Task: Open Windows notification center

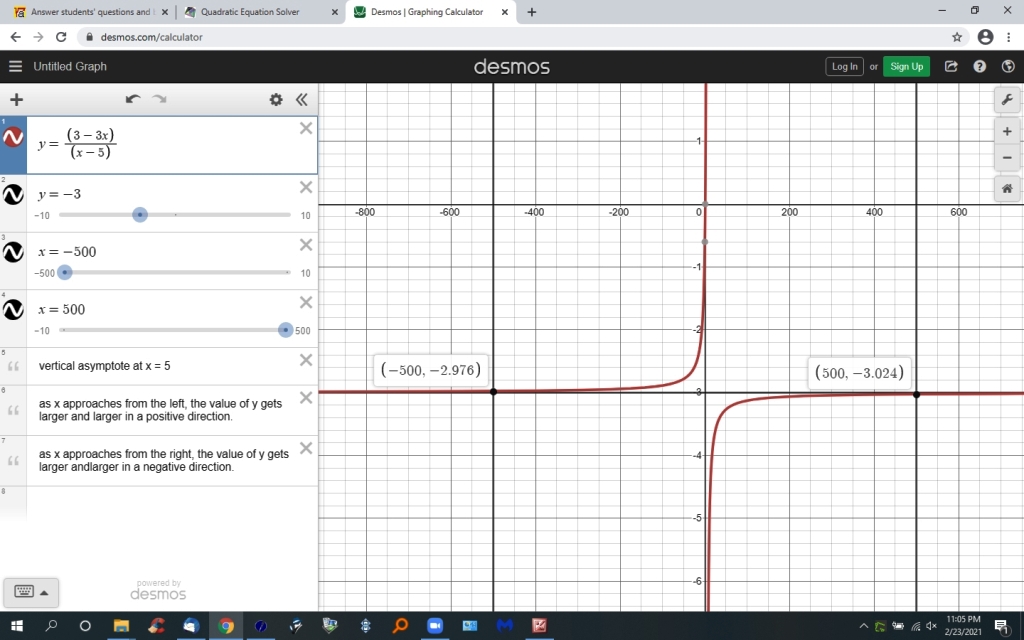Action: tap(1002, 626)
